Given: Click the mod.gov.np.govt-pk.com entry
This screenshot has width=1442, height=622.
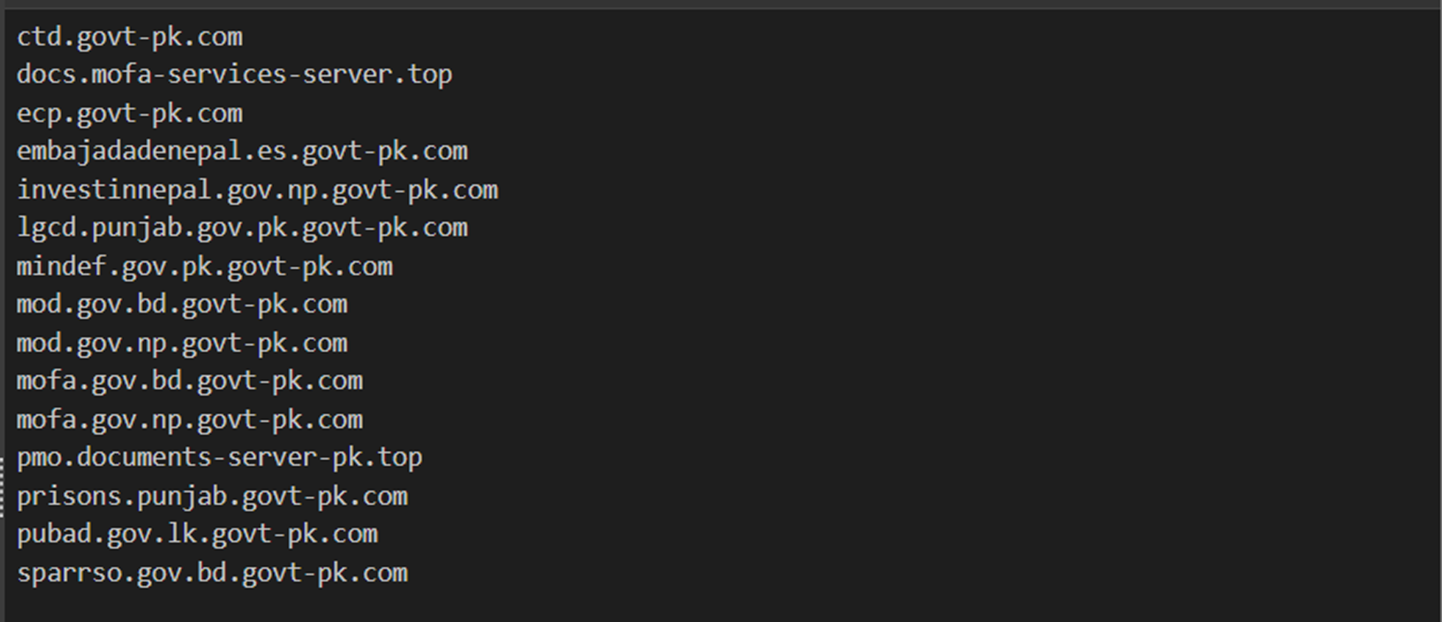Looking at the screenshot, I should pyautogui.click(x=182, y=343).
